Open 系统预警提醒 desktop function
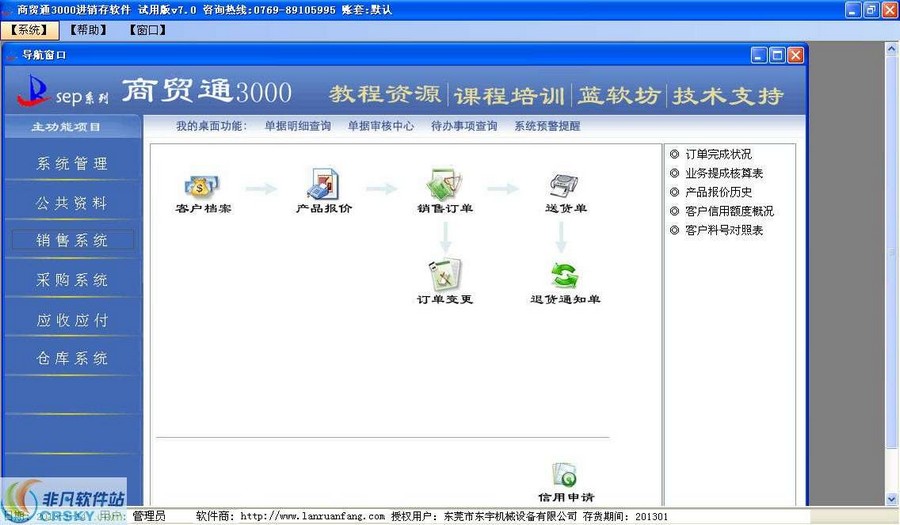The height and width of the screenshot is (525, 900). click(547, 126)
